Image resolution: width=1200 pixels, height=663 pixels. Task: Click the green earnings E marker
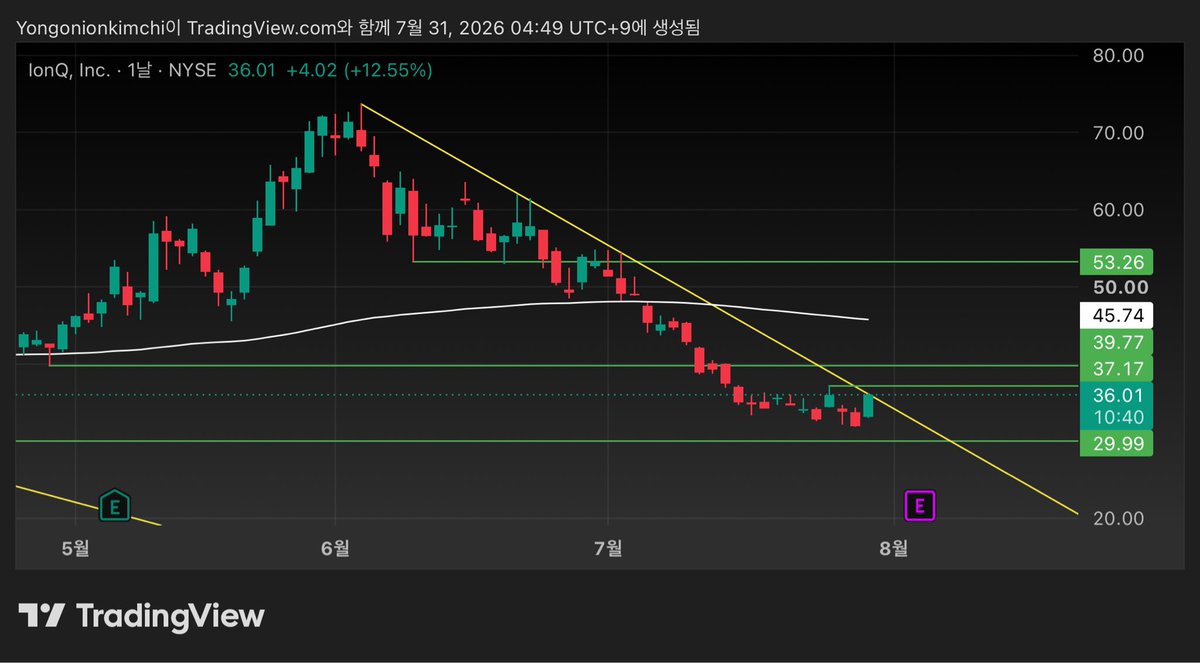116,506
